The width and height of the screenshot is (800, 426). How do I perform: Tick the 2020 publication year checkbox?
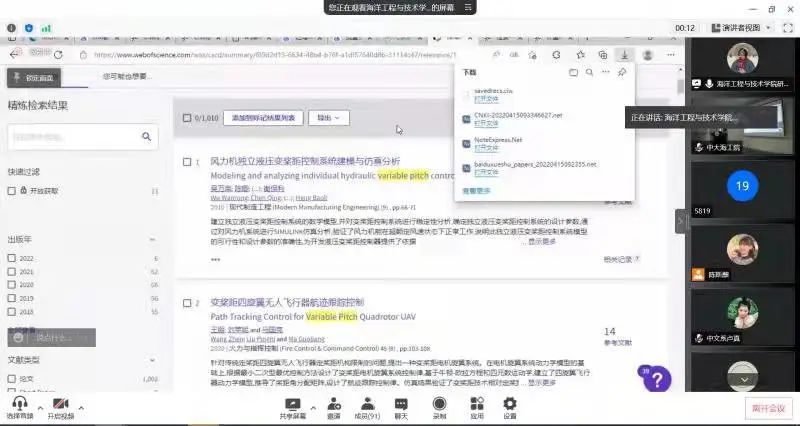click(x=11, y=285)
